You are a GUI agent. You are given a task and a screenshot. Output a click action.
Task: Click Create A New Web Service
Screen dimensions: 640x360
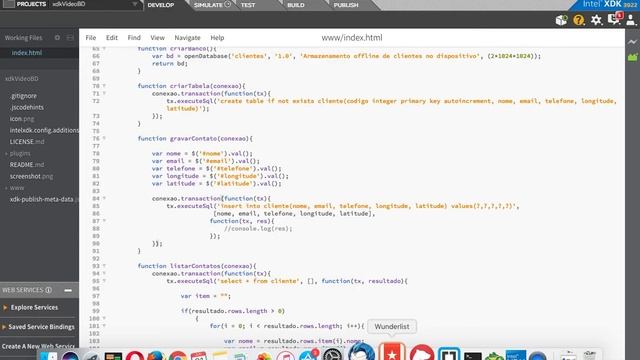click(38, 347)
